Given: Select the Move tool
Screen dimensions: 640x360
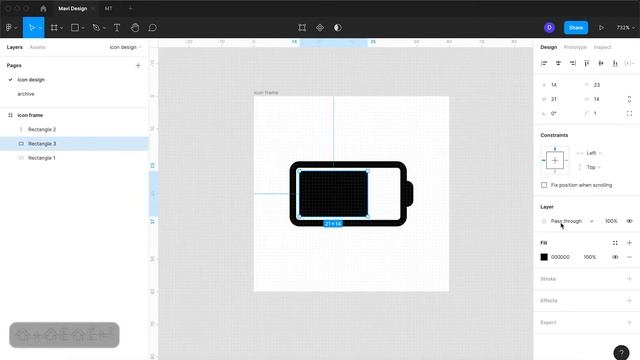Looking at the screenshot, I should click(x=31, y=28).
